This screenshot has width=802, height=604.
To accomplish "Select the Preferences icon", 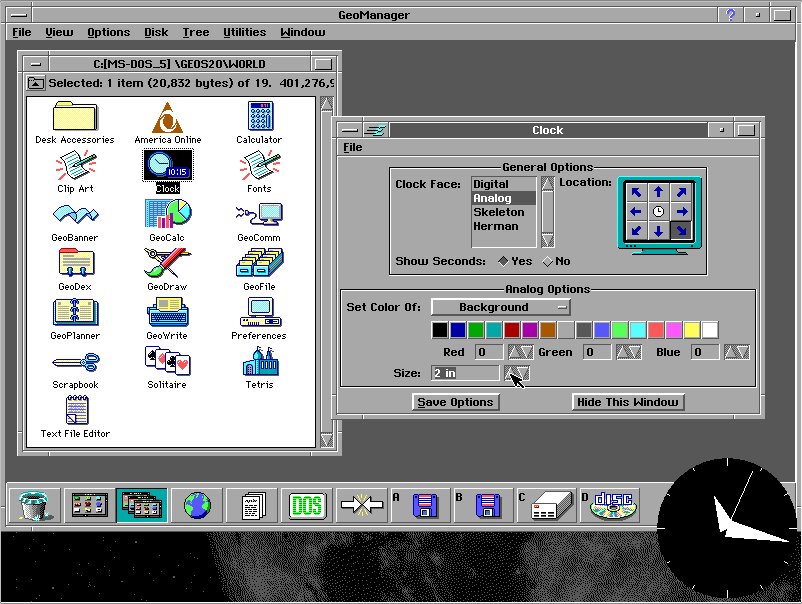I will [259, 319].
